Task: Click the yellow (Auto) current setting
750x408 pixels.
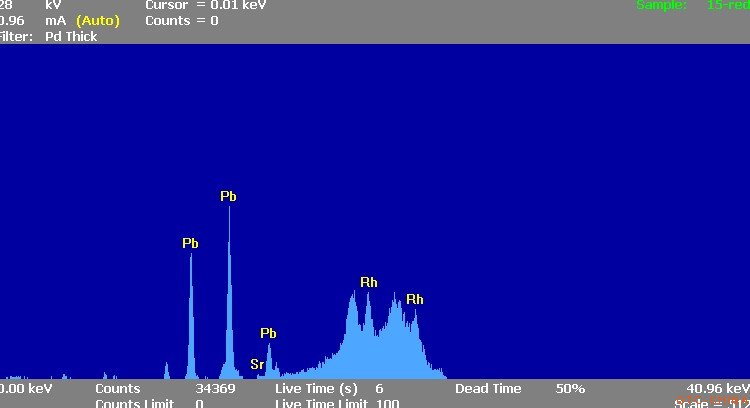Action: (x=97, y=20)
